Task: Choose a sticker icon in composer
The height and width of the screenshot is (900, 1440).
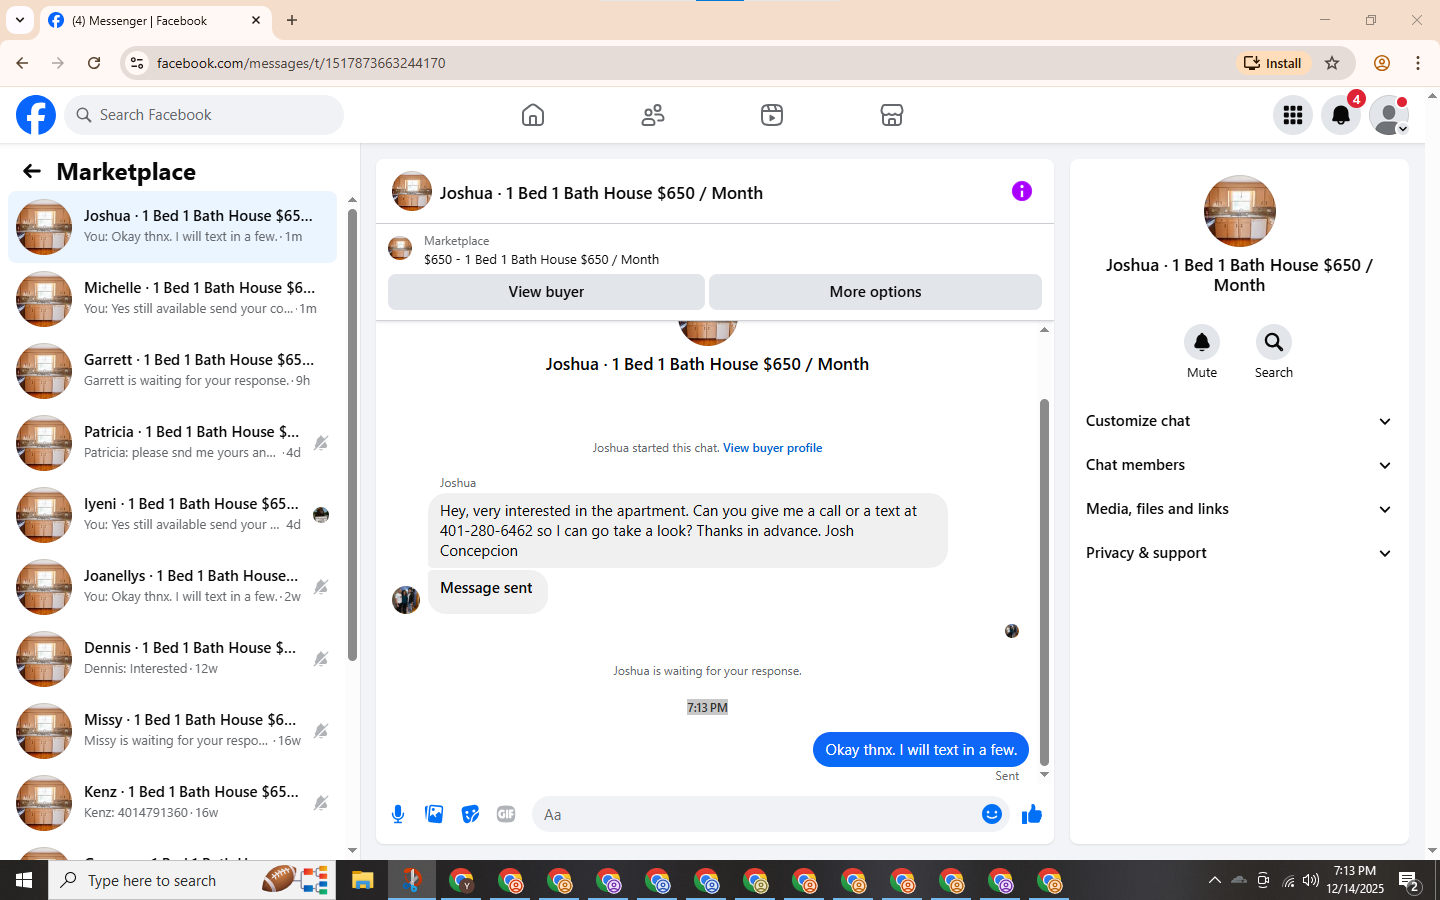Action: pos(470,814)
